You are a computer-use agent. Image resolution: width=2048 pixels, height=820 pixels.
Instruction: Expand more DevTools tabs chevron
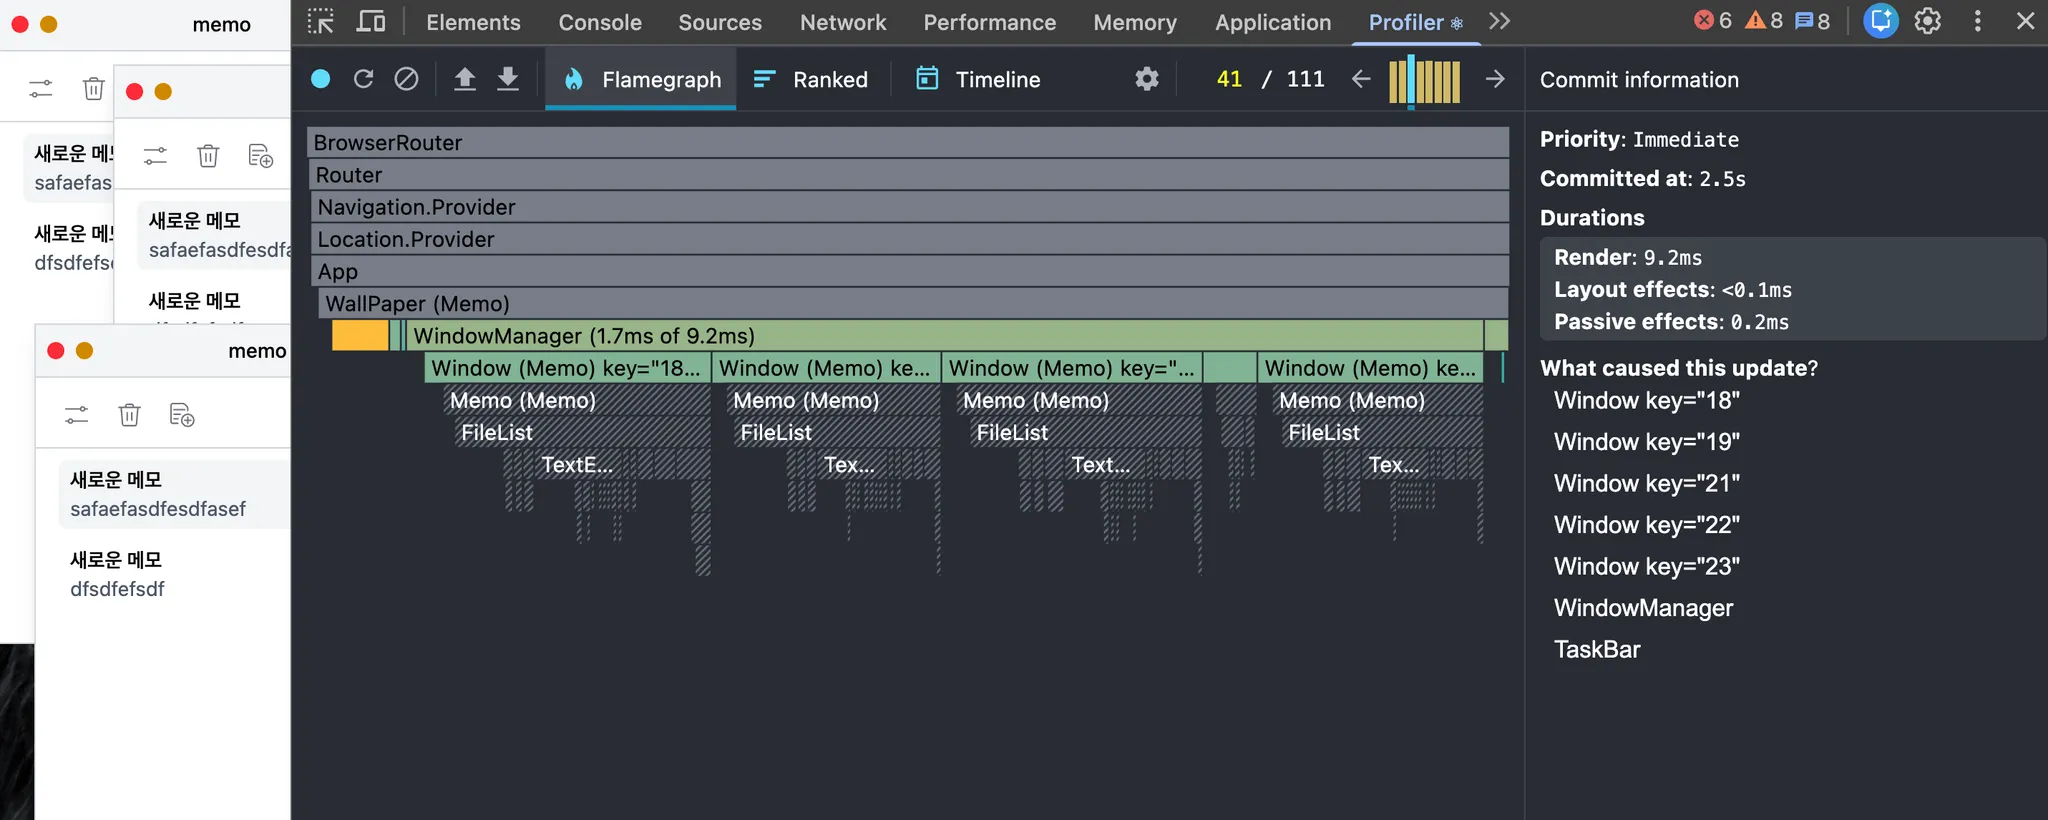click(1499, 21)
